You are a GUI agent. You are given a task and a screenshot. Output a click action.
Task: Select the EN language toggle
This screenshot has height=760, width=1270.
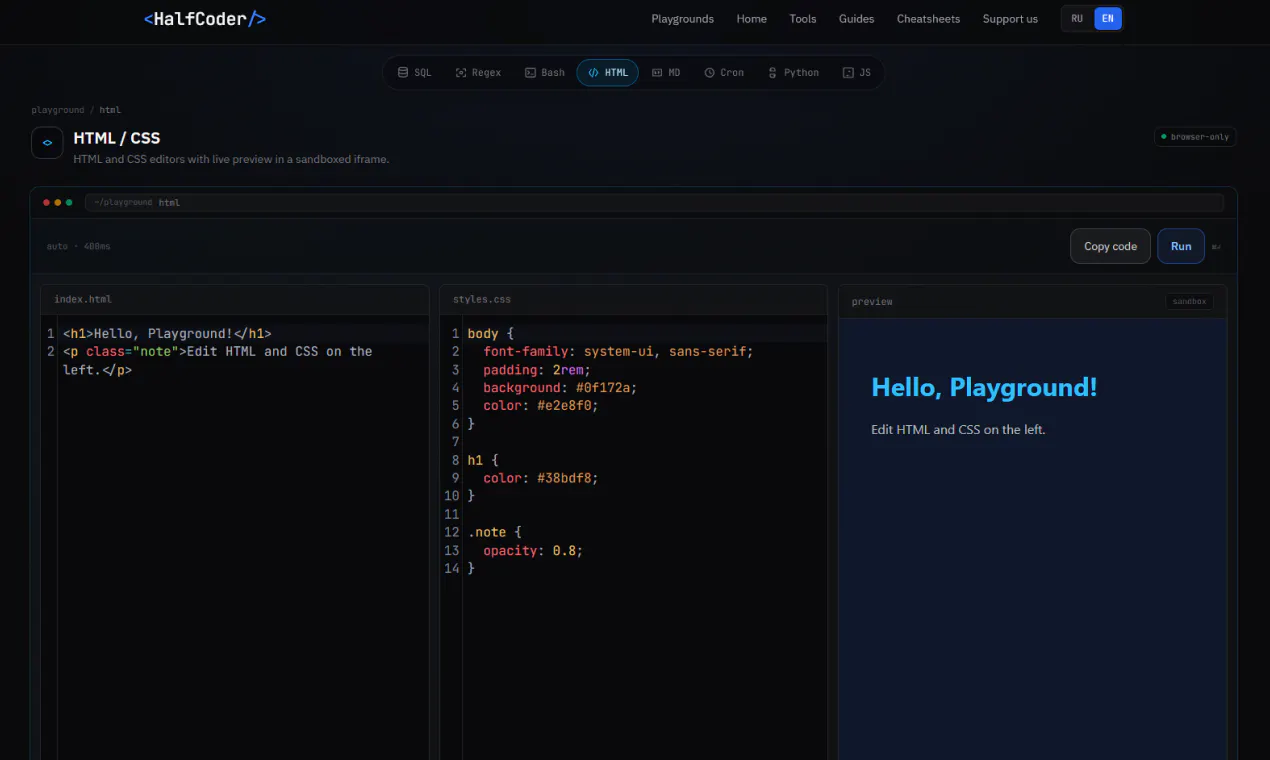click(1107, 19)
